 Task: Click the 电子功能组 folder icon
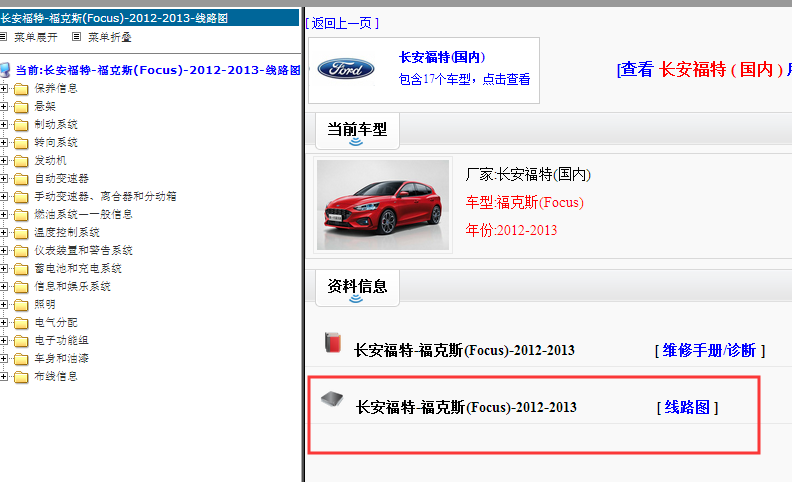click(21, 342)
